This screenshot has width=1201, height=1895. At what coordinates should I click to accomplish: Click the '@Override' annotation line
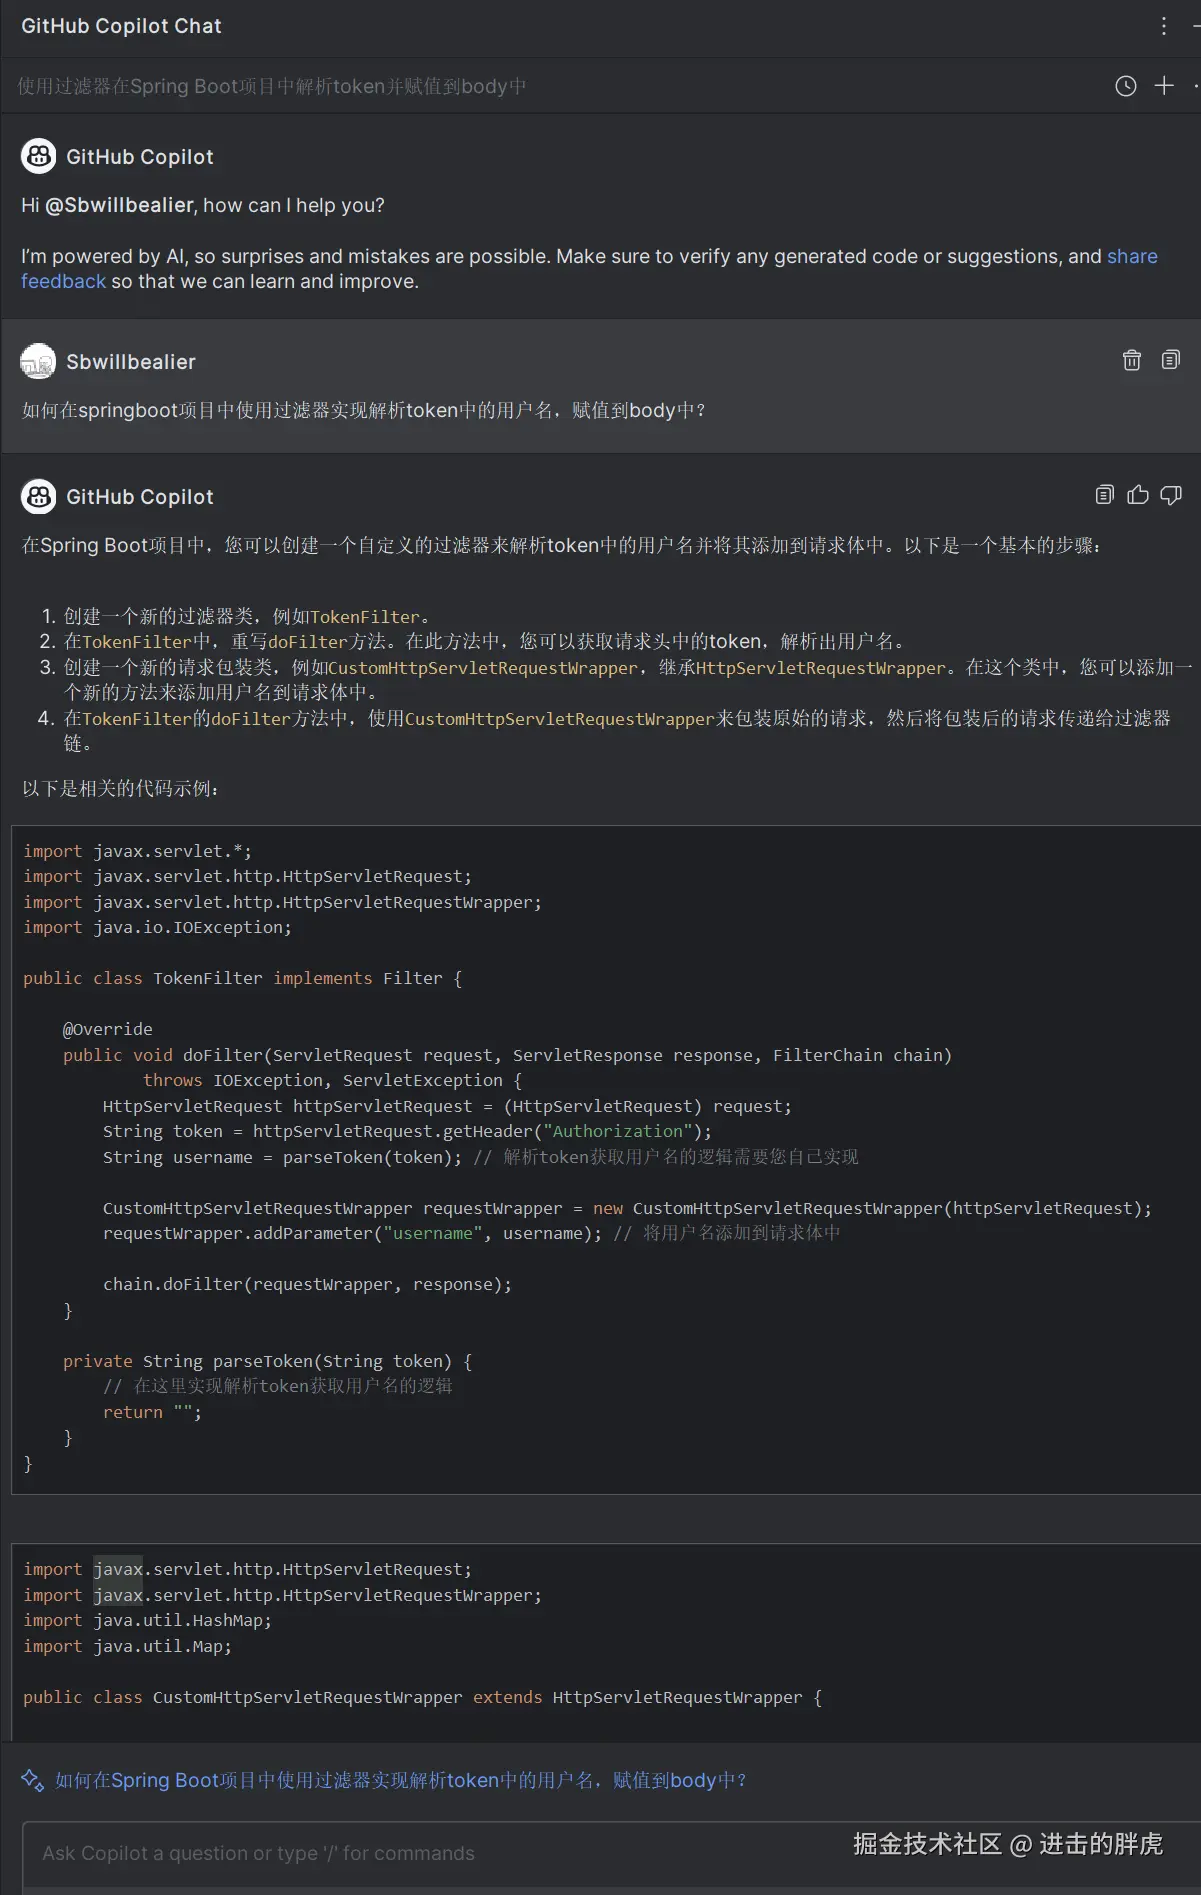(x=108, y=1029)
